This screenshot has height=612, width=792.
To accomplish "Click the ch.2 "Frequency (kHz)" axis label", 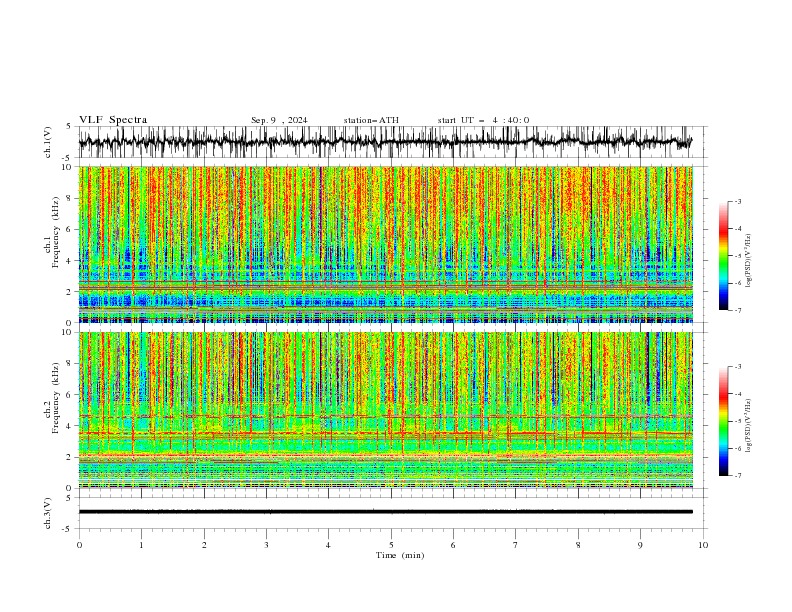I will (x=56, y=397).
